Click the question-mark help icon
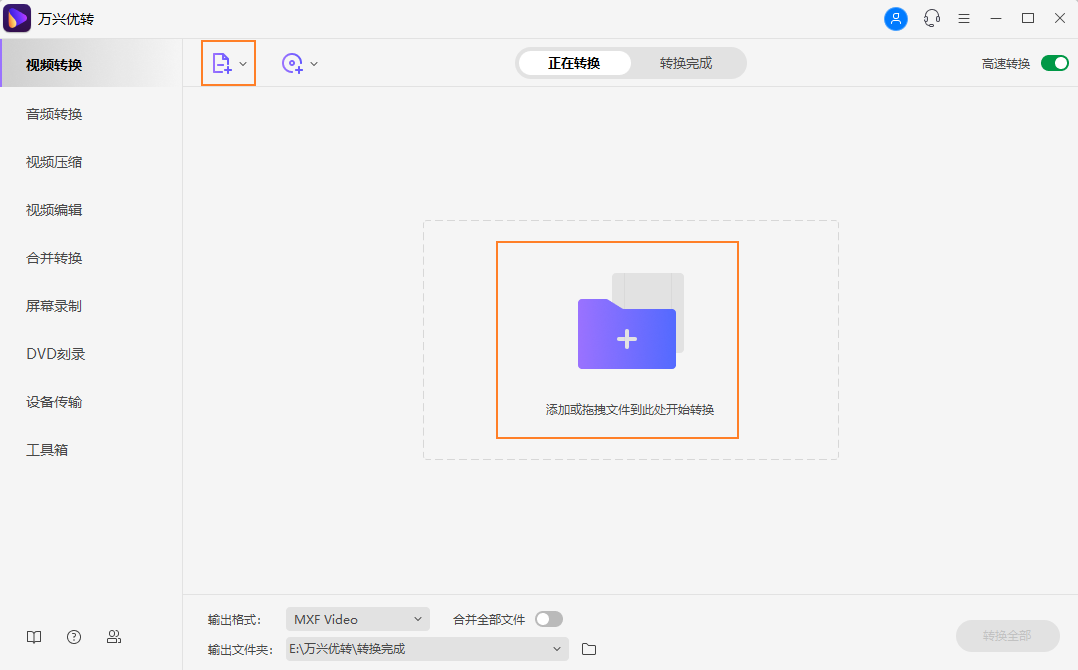 point(73,636)
